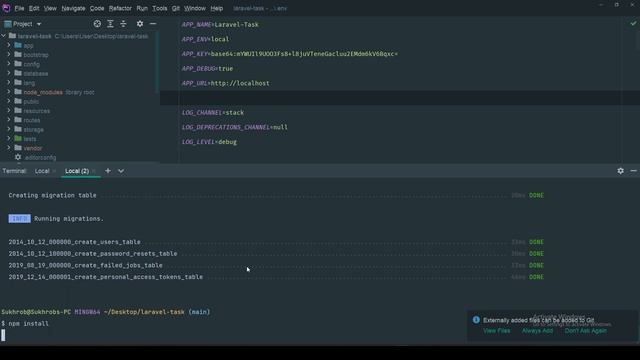This screenshot has height=360, width=640.
Task: Expand the public folder
Action: pos(9,101)
